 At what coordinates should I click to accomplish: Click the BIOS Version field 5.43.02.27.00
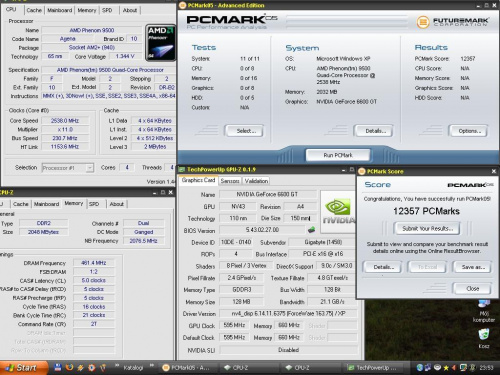click(262, 230)
